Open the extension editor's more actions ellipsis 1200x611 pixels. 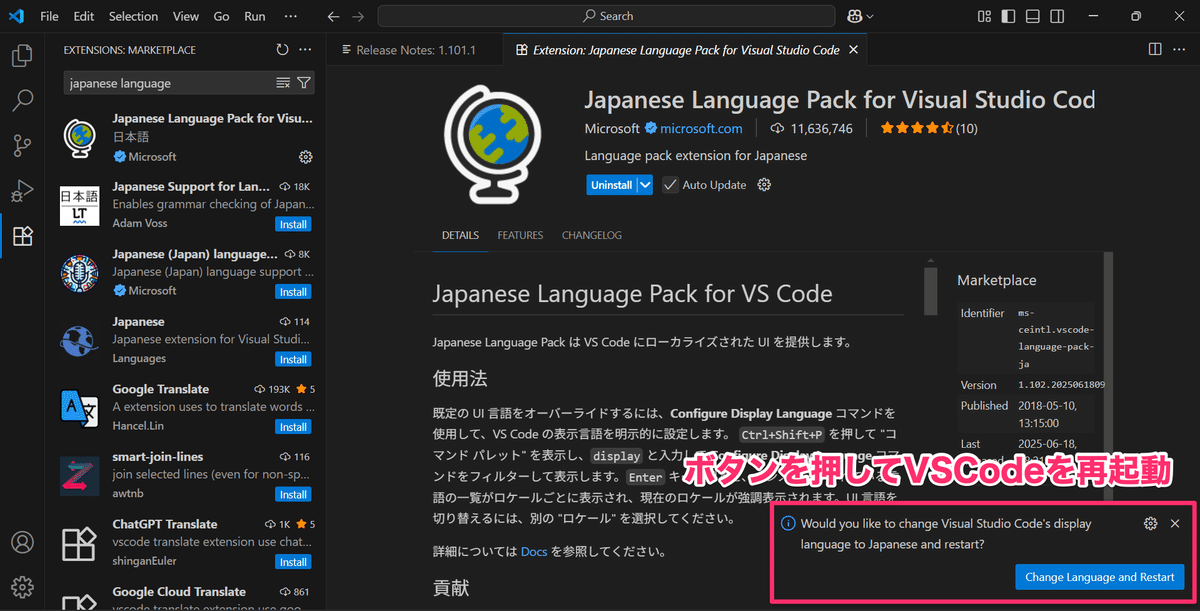1180,49
